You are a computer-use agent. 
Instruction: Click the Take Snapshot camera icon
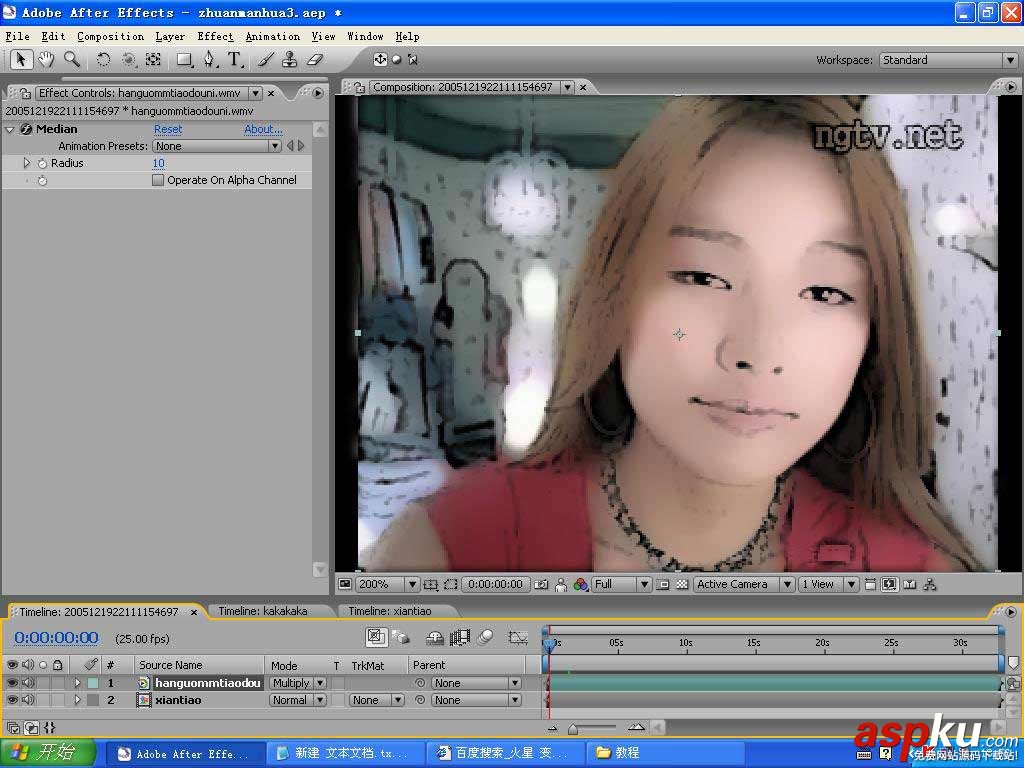tap(541, 584)
